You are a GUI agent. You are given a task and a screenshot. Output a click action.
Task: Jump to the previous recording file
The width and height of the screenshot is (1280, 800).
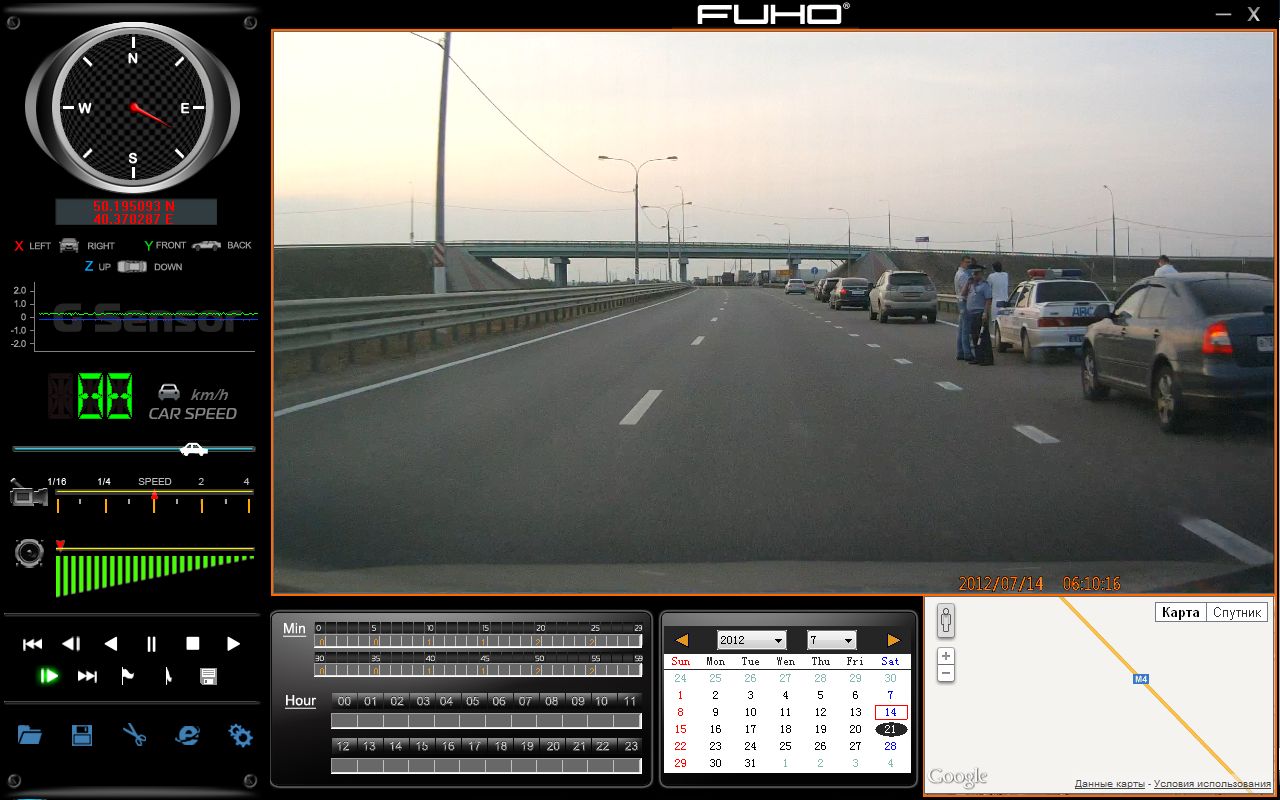click(x=33, y=644)
